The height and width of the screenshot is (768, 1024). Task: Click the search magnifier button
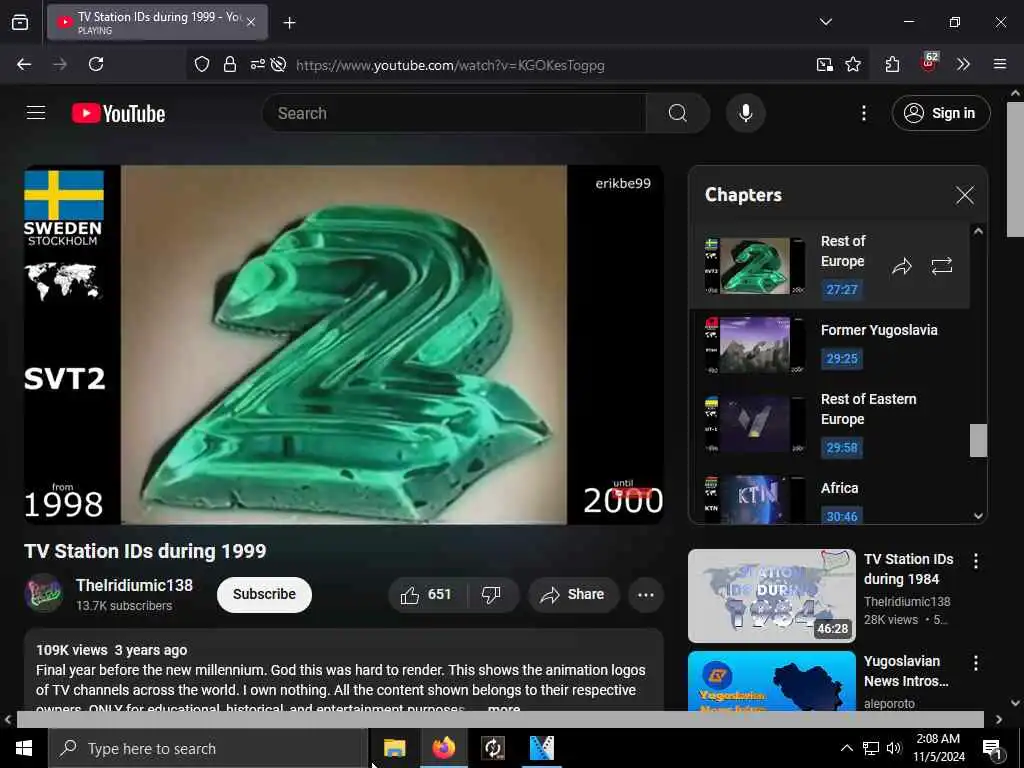tap(677, 113)
